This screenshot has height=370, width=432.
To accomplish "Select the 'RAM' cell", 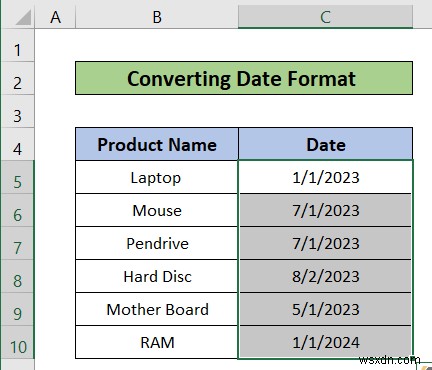I will pos(157,342).
